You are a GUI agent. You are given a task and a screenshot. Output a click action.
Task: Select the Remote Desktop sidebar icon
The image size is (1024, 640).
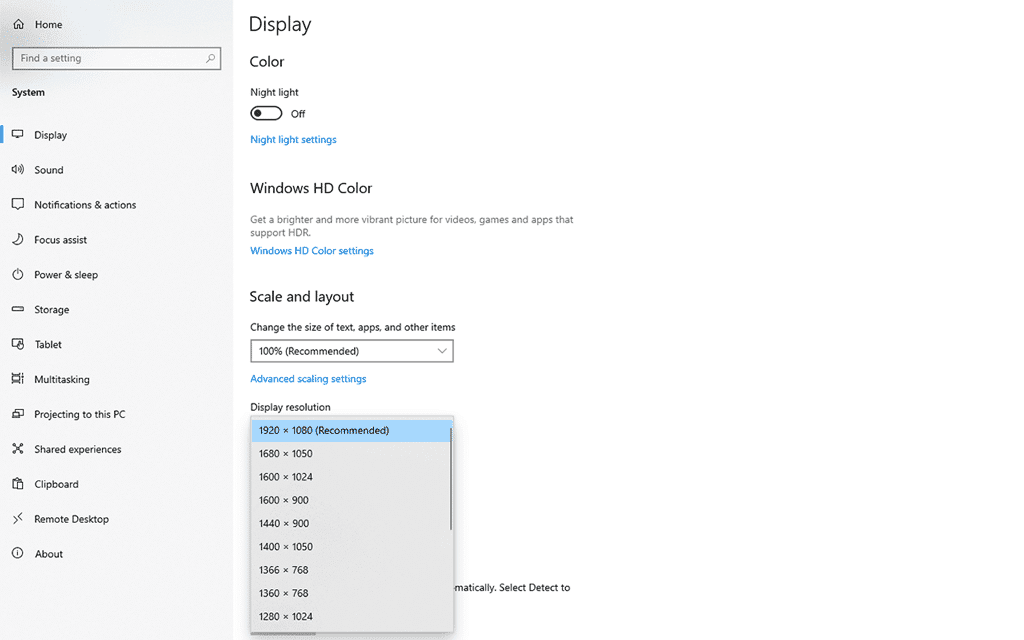click(x=19, y=518)
